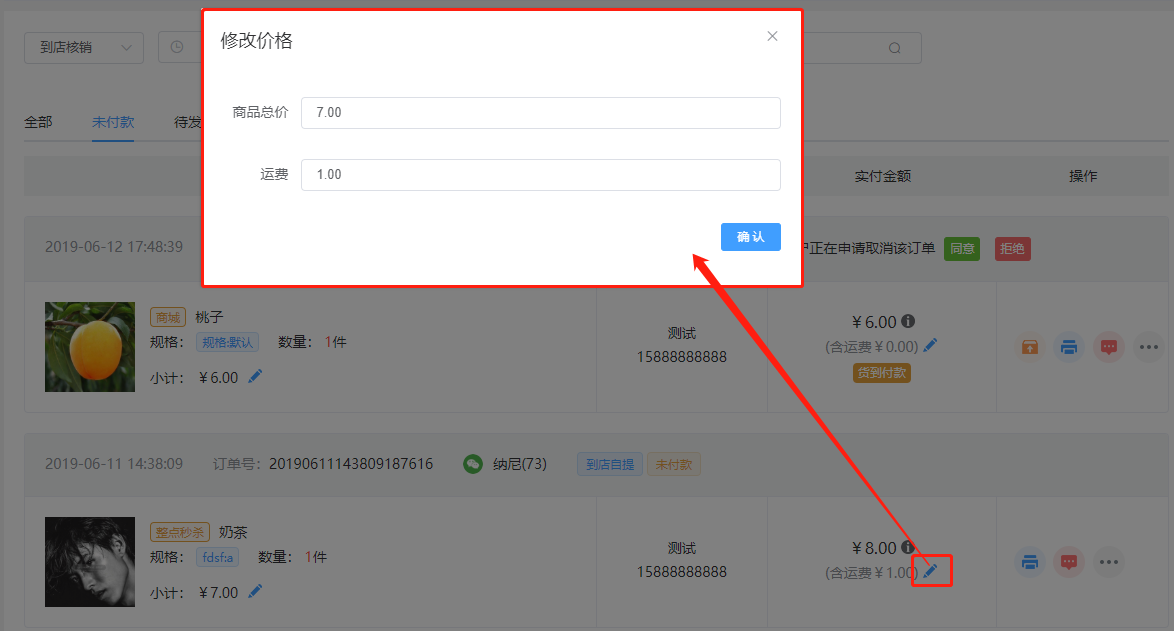This screenshot has height=631, width=1174.
Task: Open the 到店核销 dropdown
Action: click(84, 47)
